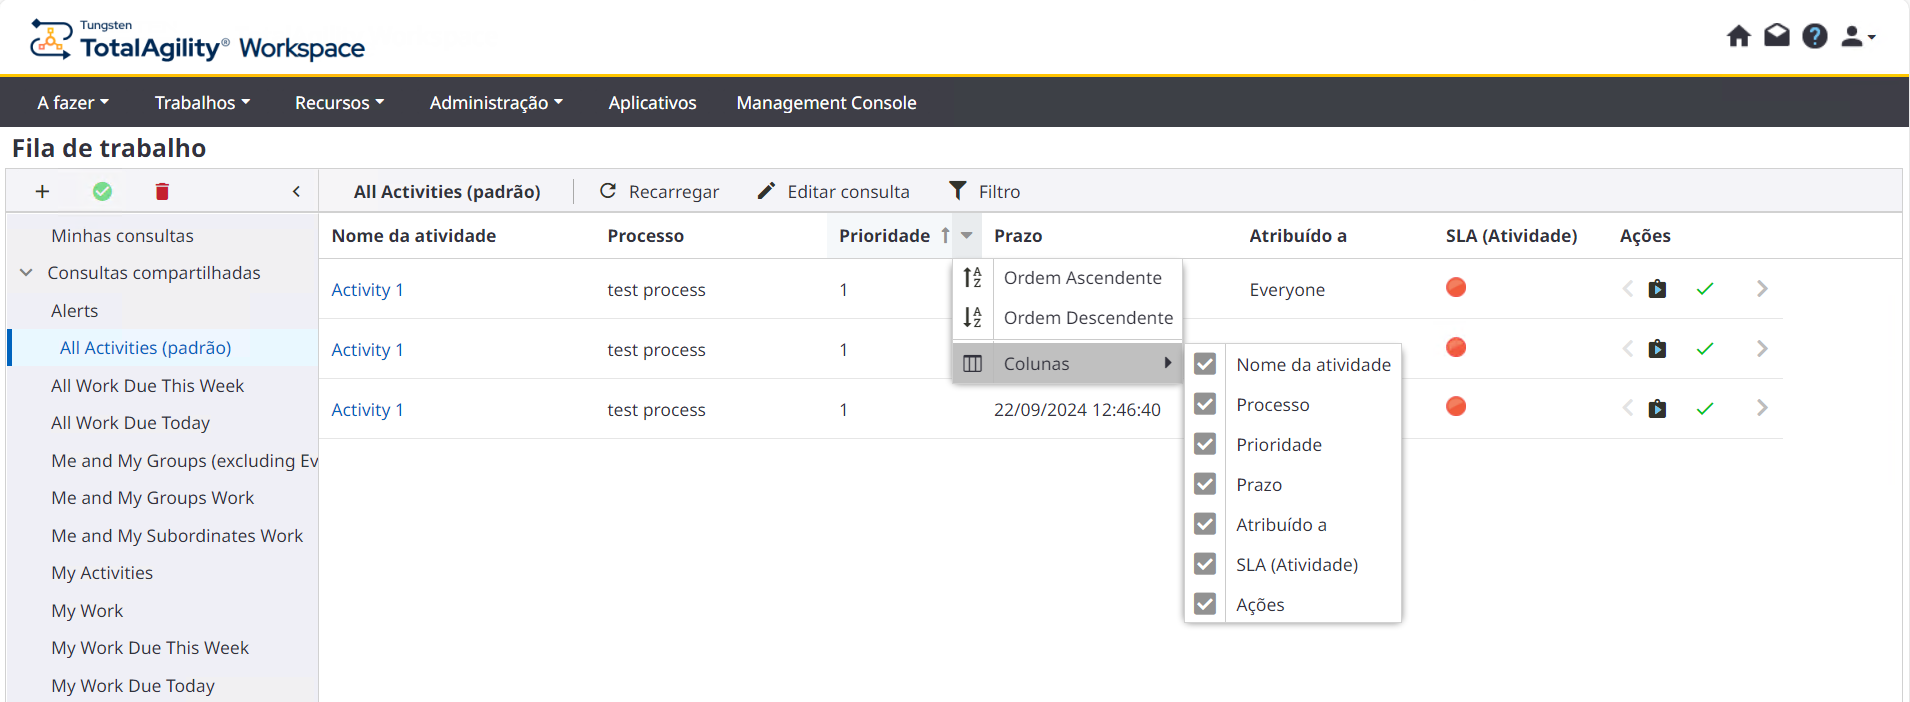
Task: Choose Ordem Ascendente sort option
Action: 1082,278
